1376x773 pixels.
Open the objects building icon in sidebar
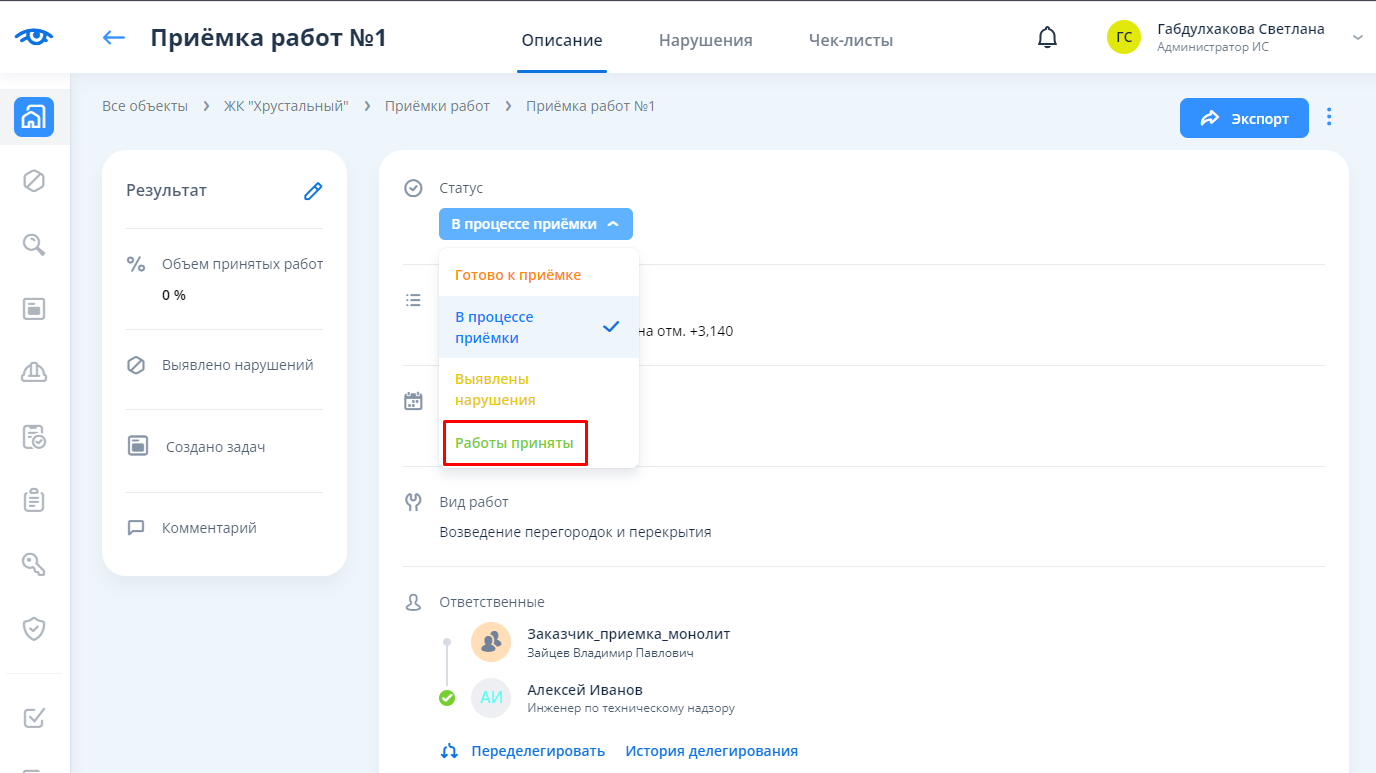pos(34,117)
